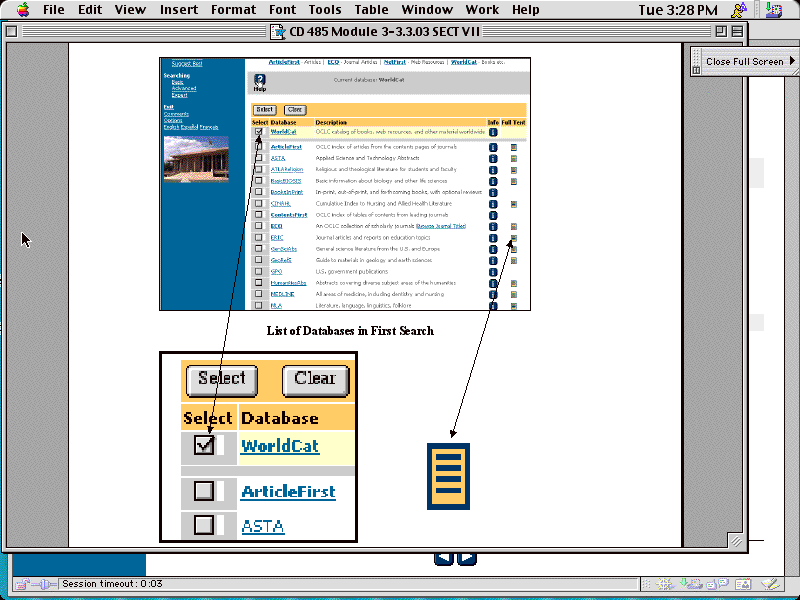Click the building photo thumbnail in sidebar
Viewport: 800px width, 600px height.
pyautogui.click(x=196, y=159)
